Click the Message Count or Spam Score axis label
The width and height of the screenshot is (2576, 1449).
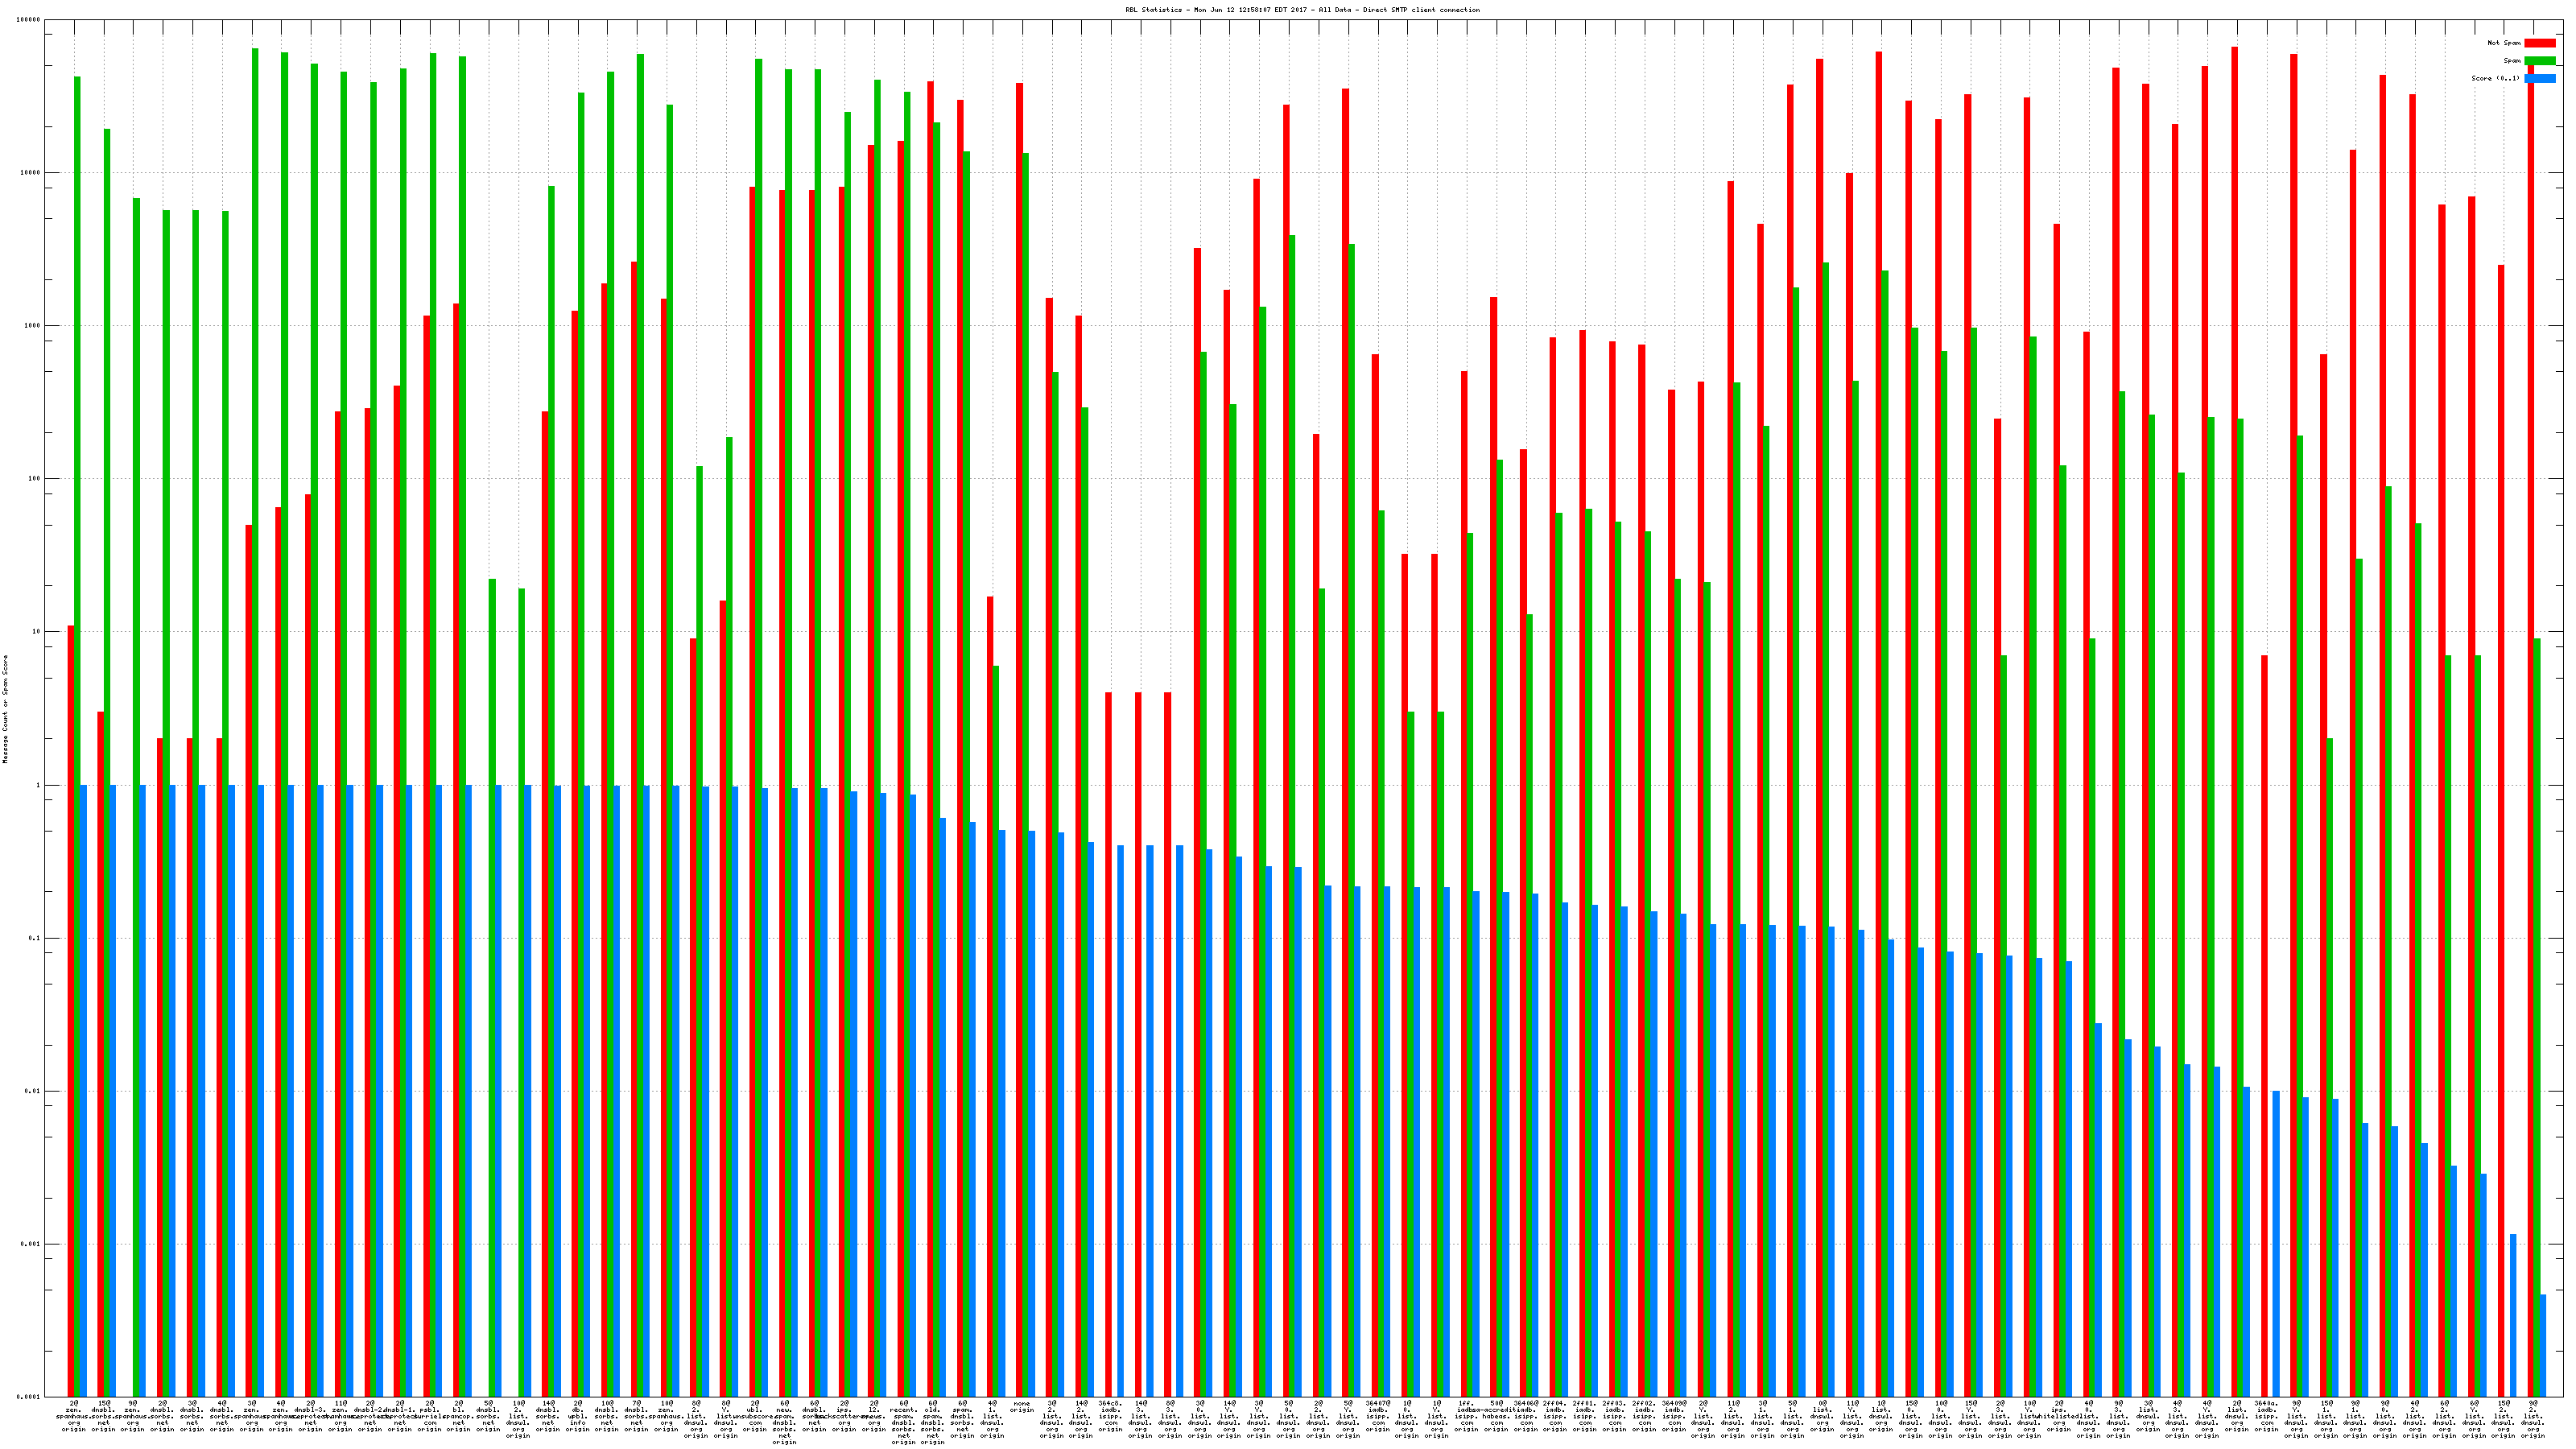5,708
